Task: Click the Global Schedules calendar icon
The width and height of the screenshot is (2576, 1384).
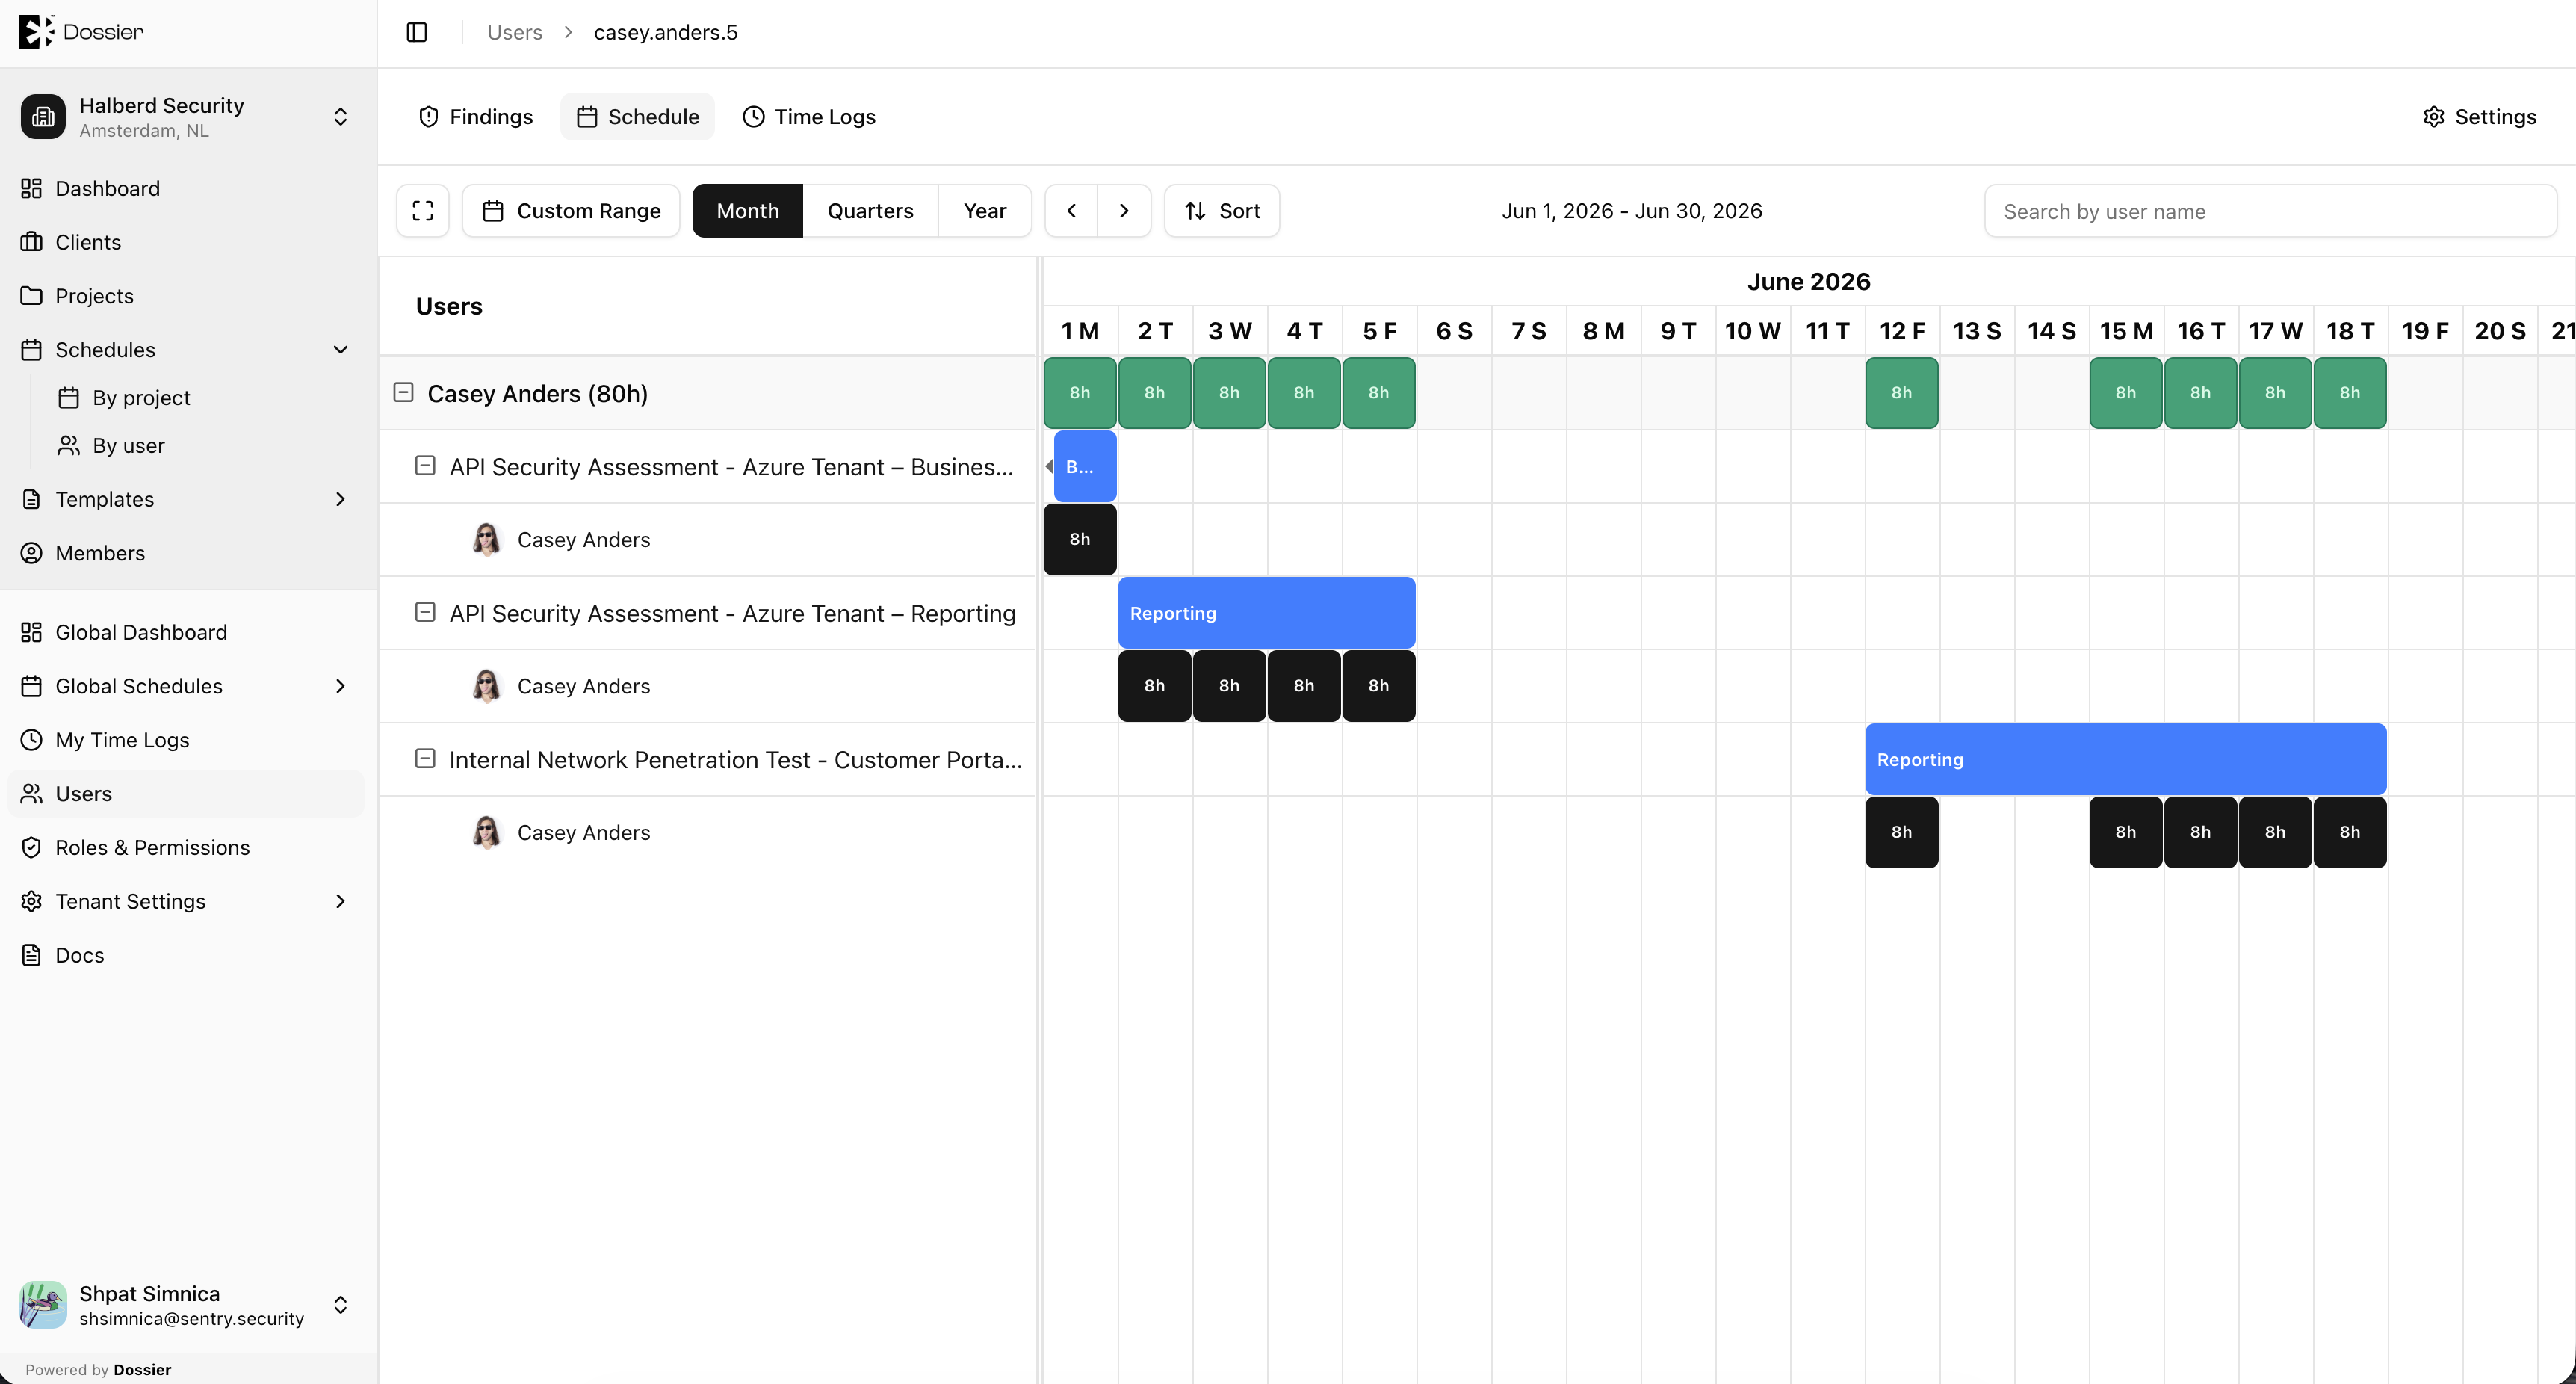Action: point(32,686)
